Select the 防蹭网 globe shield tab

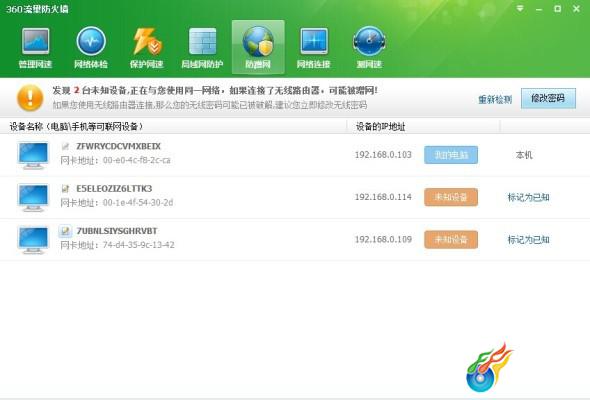pyautogui.click(x=258, y=47)
